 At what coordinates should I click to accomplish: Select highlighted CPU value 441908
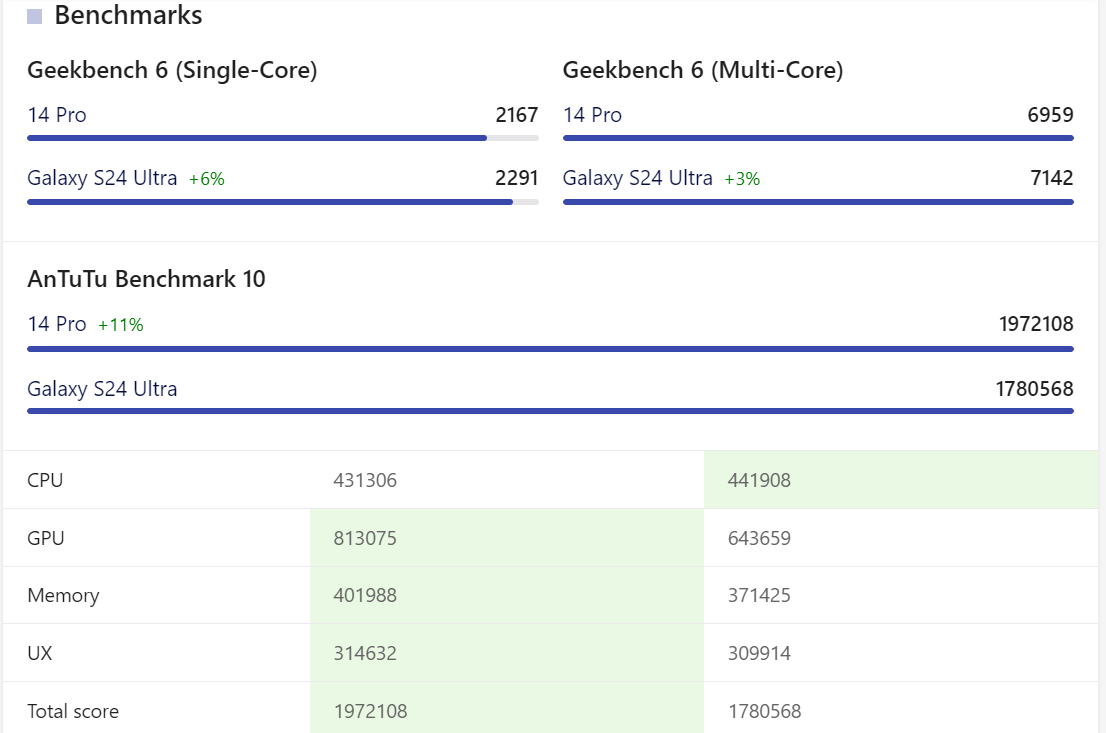[x=759, y=480]
